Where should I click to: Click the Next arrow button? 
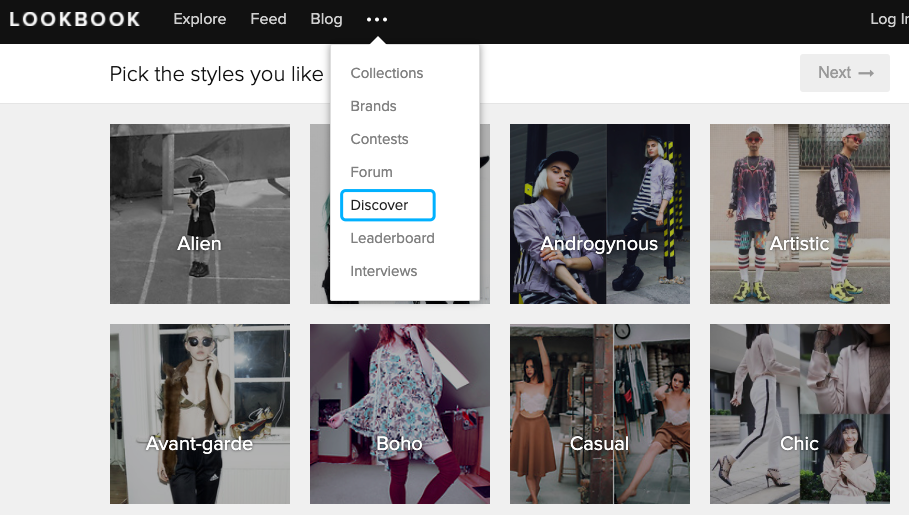(845, 73)
